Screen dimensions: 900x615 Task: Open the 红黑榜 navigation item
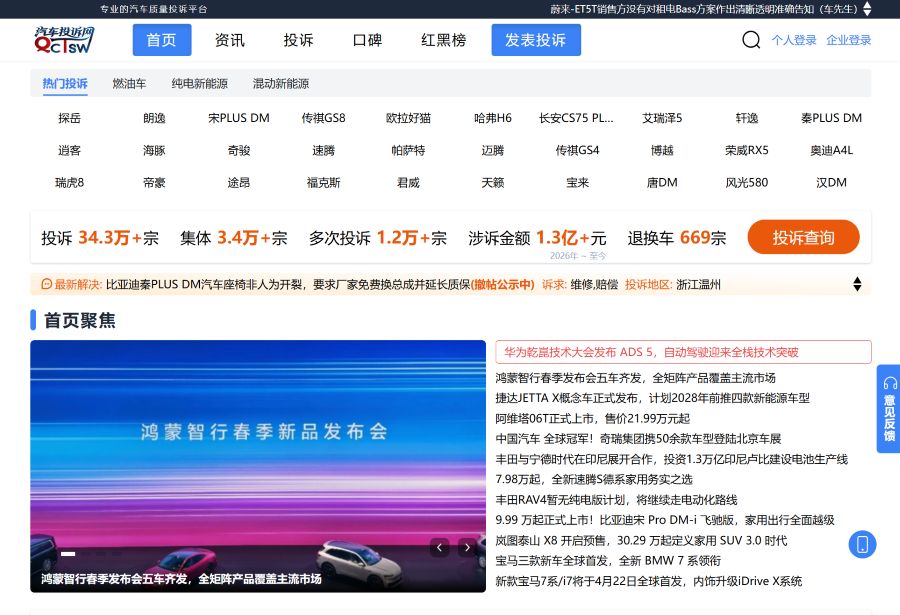click(443, 40)
